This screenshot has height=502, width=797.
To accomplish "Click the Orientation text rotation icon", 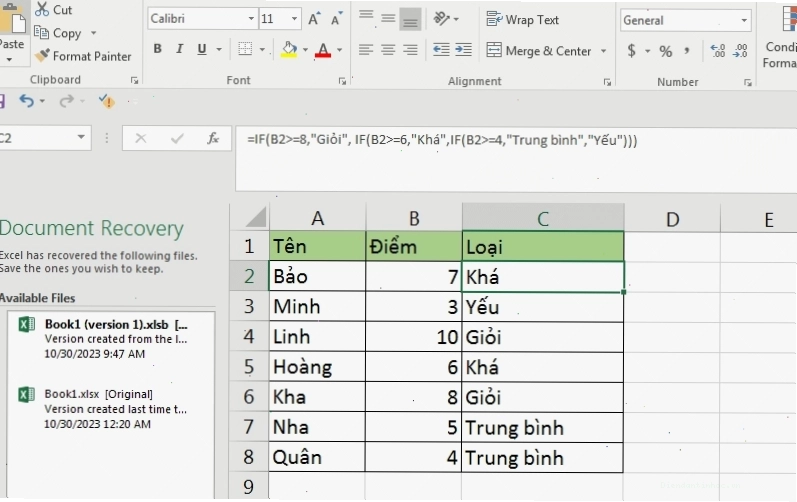I will (441, 19).
